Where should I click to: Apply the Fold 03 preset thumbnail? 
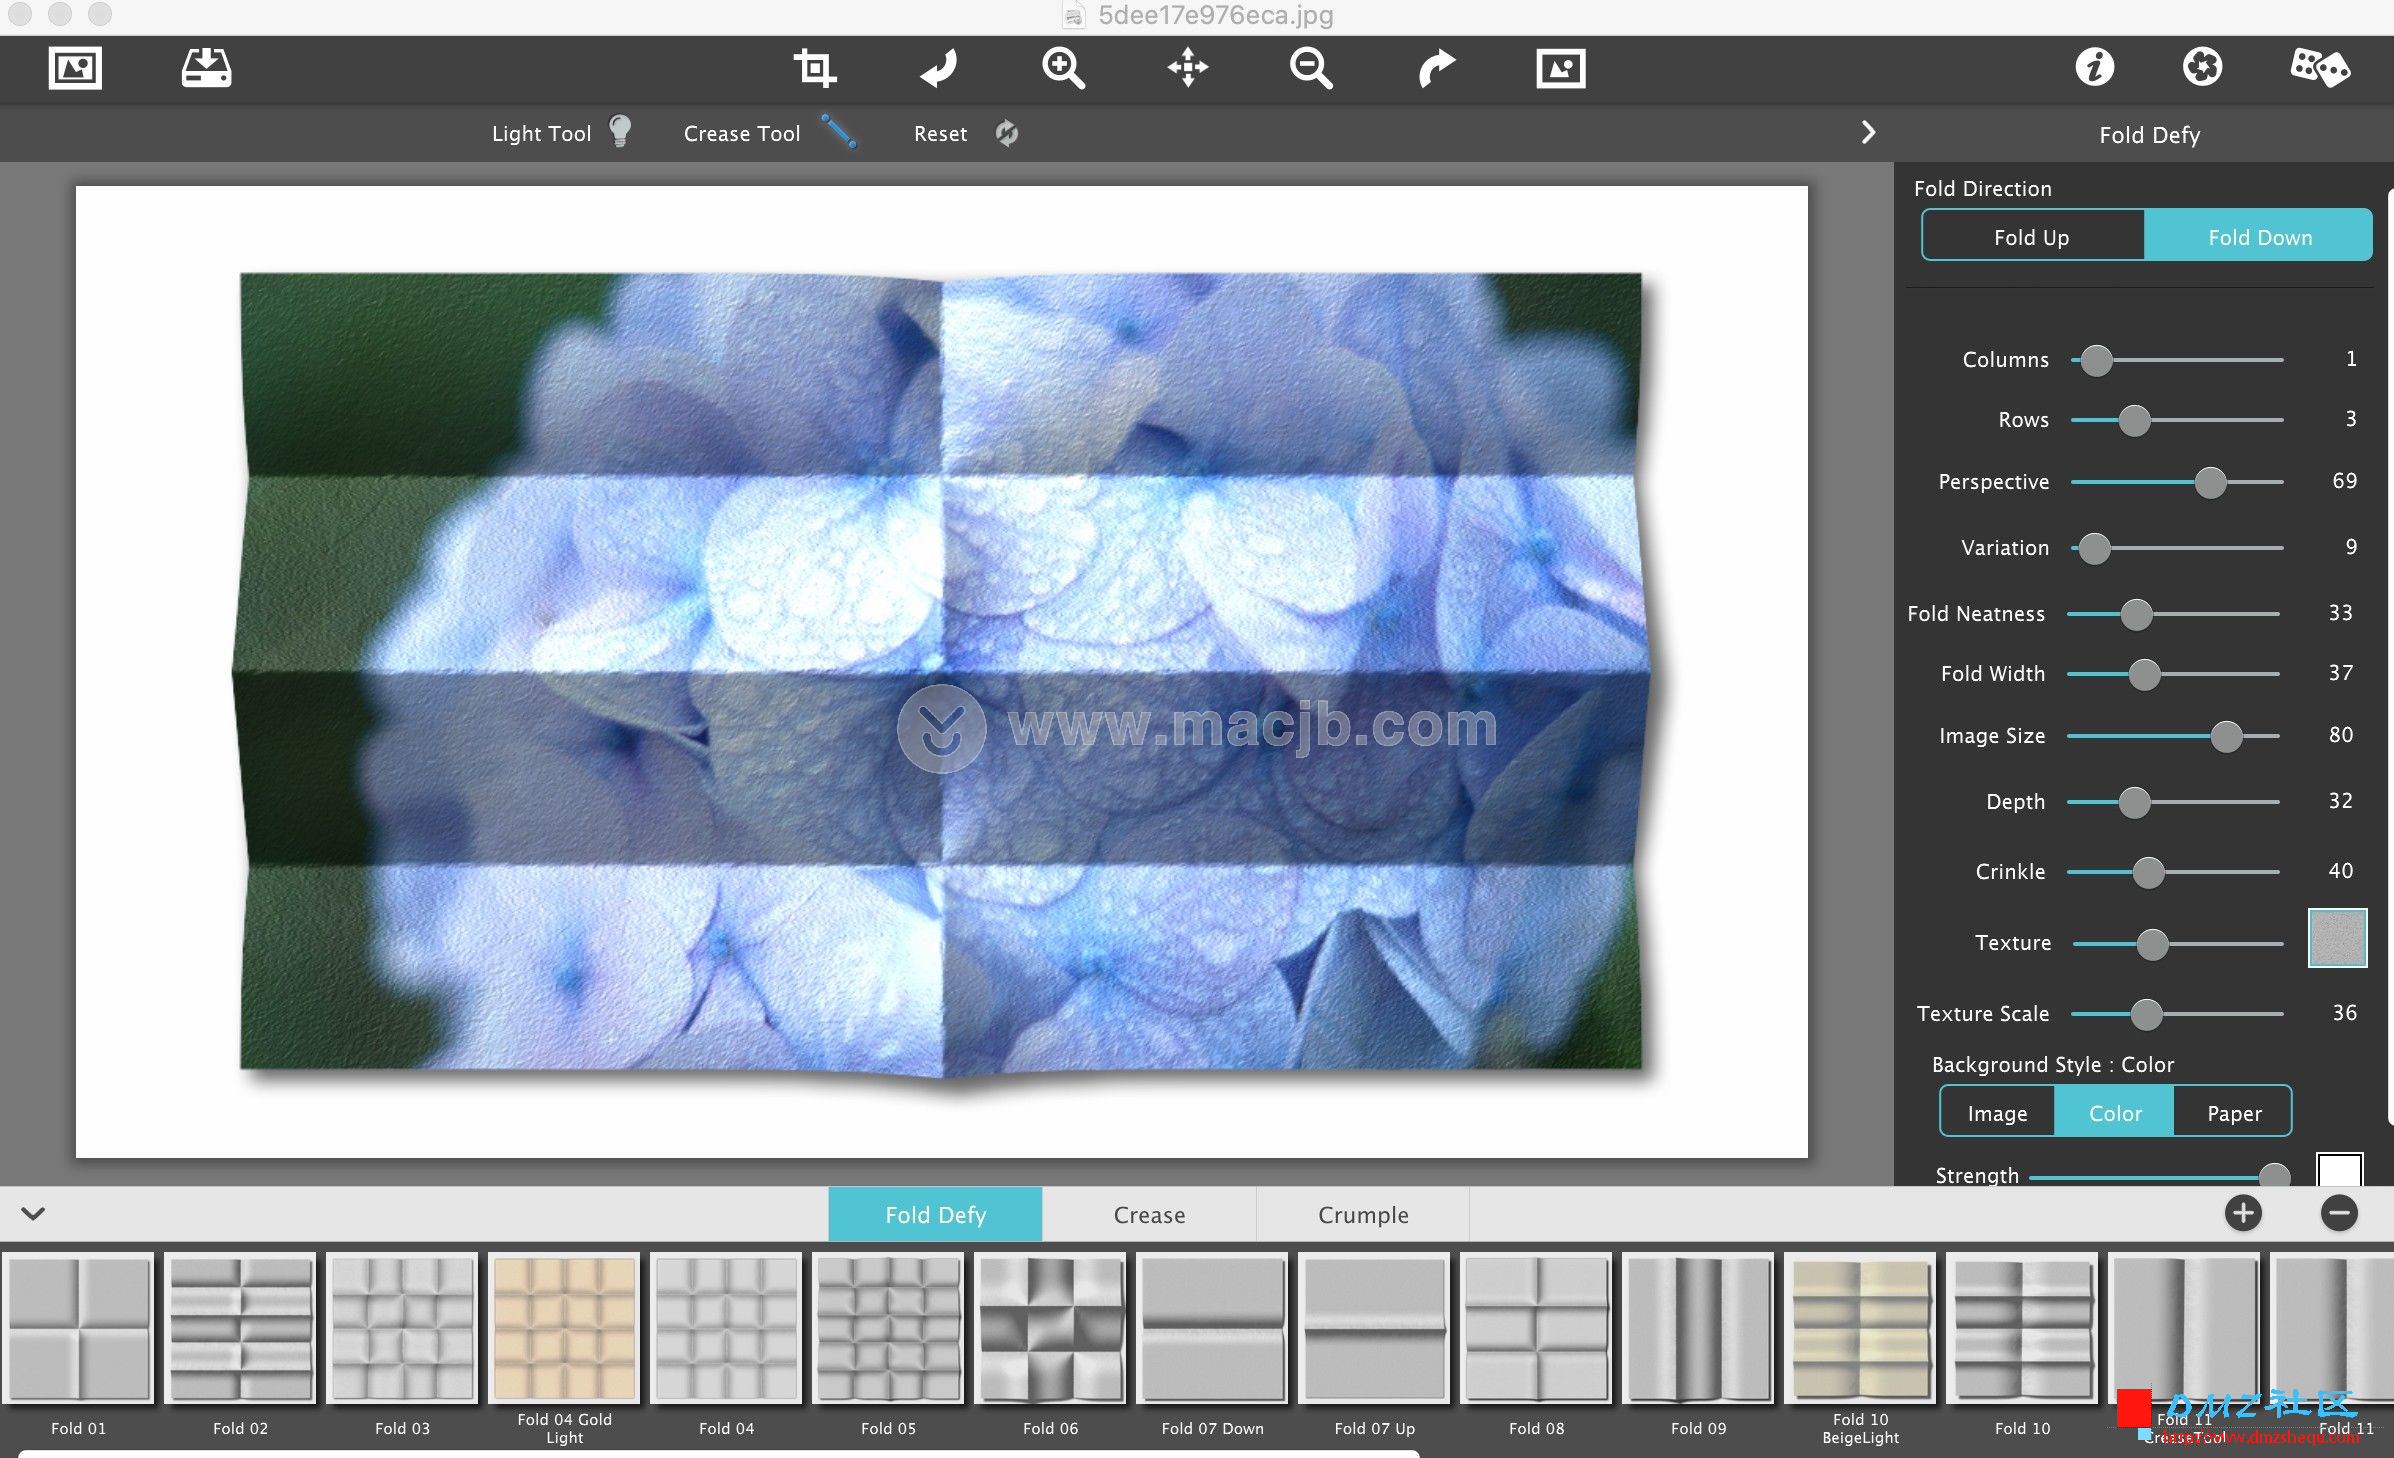(x=402, y=1328)
